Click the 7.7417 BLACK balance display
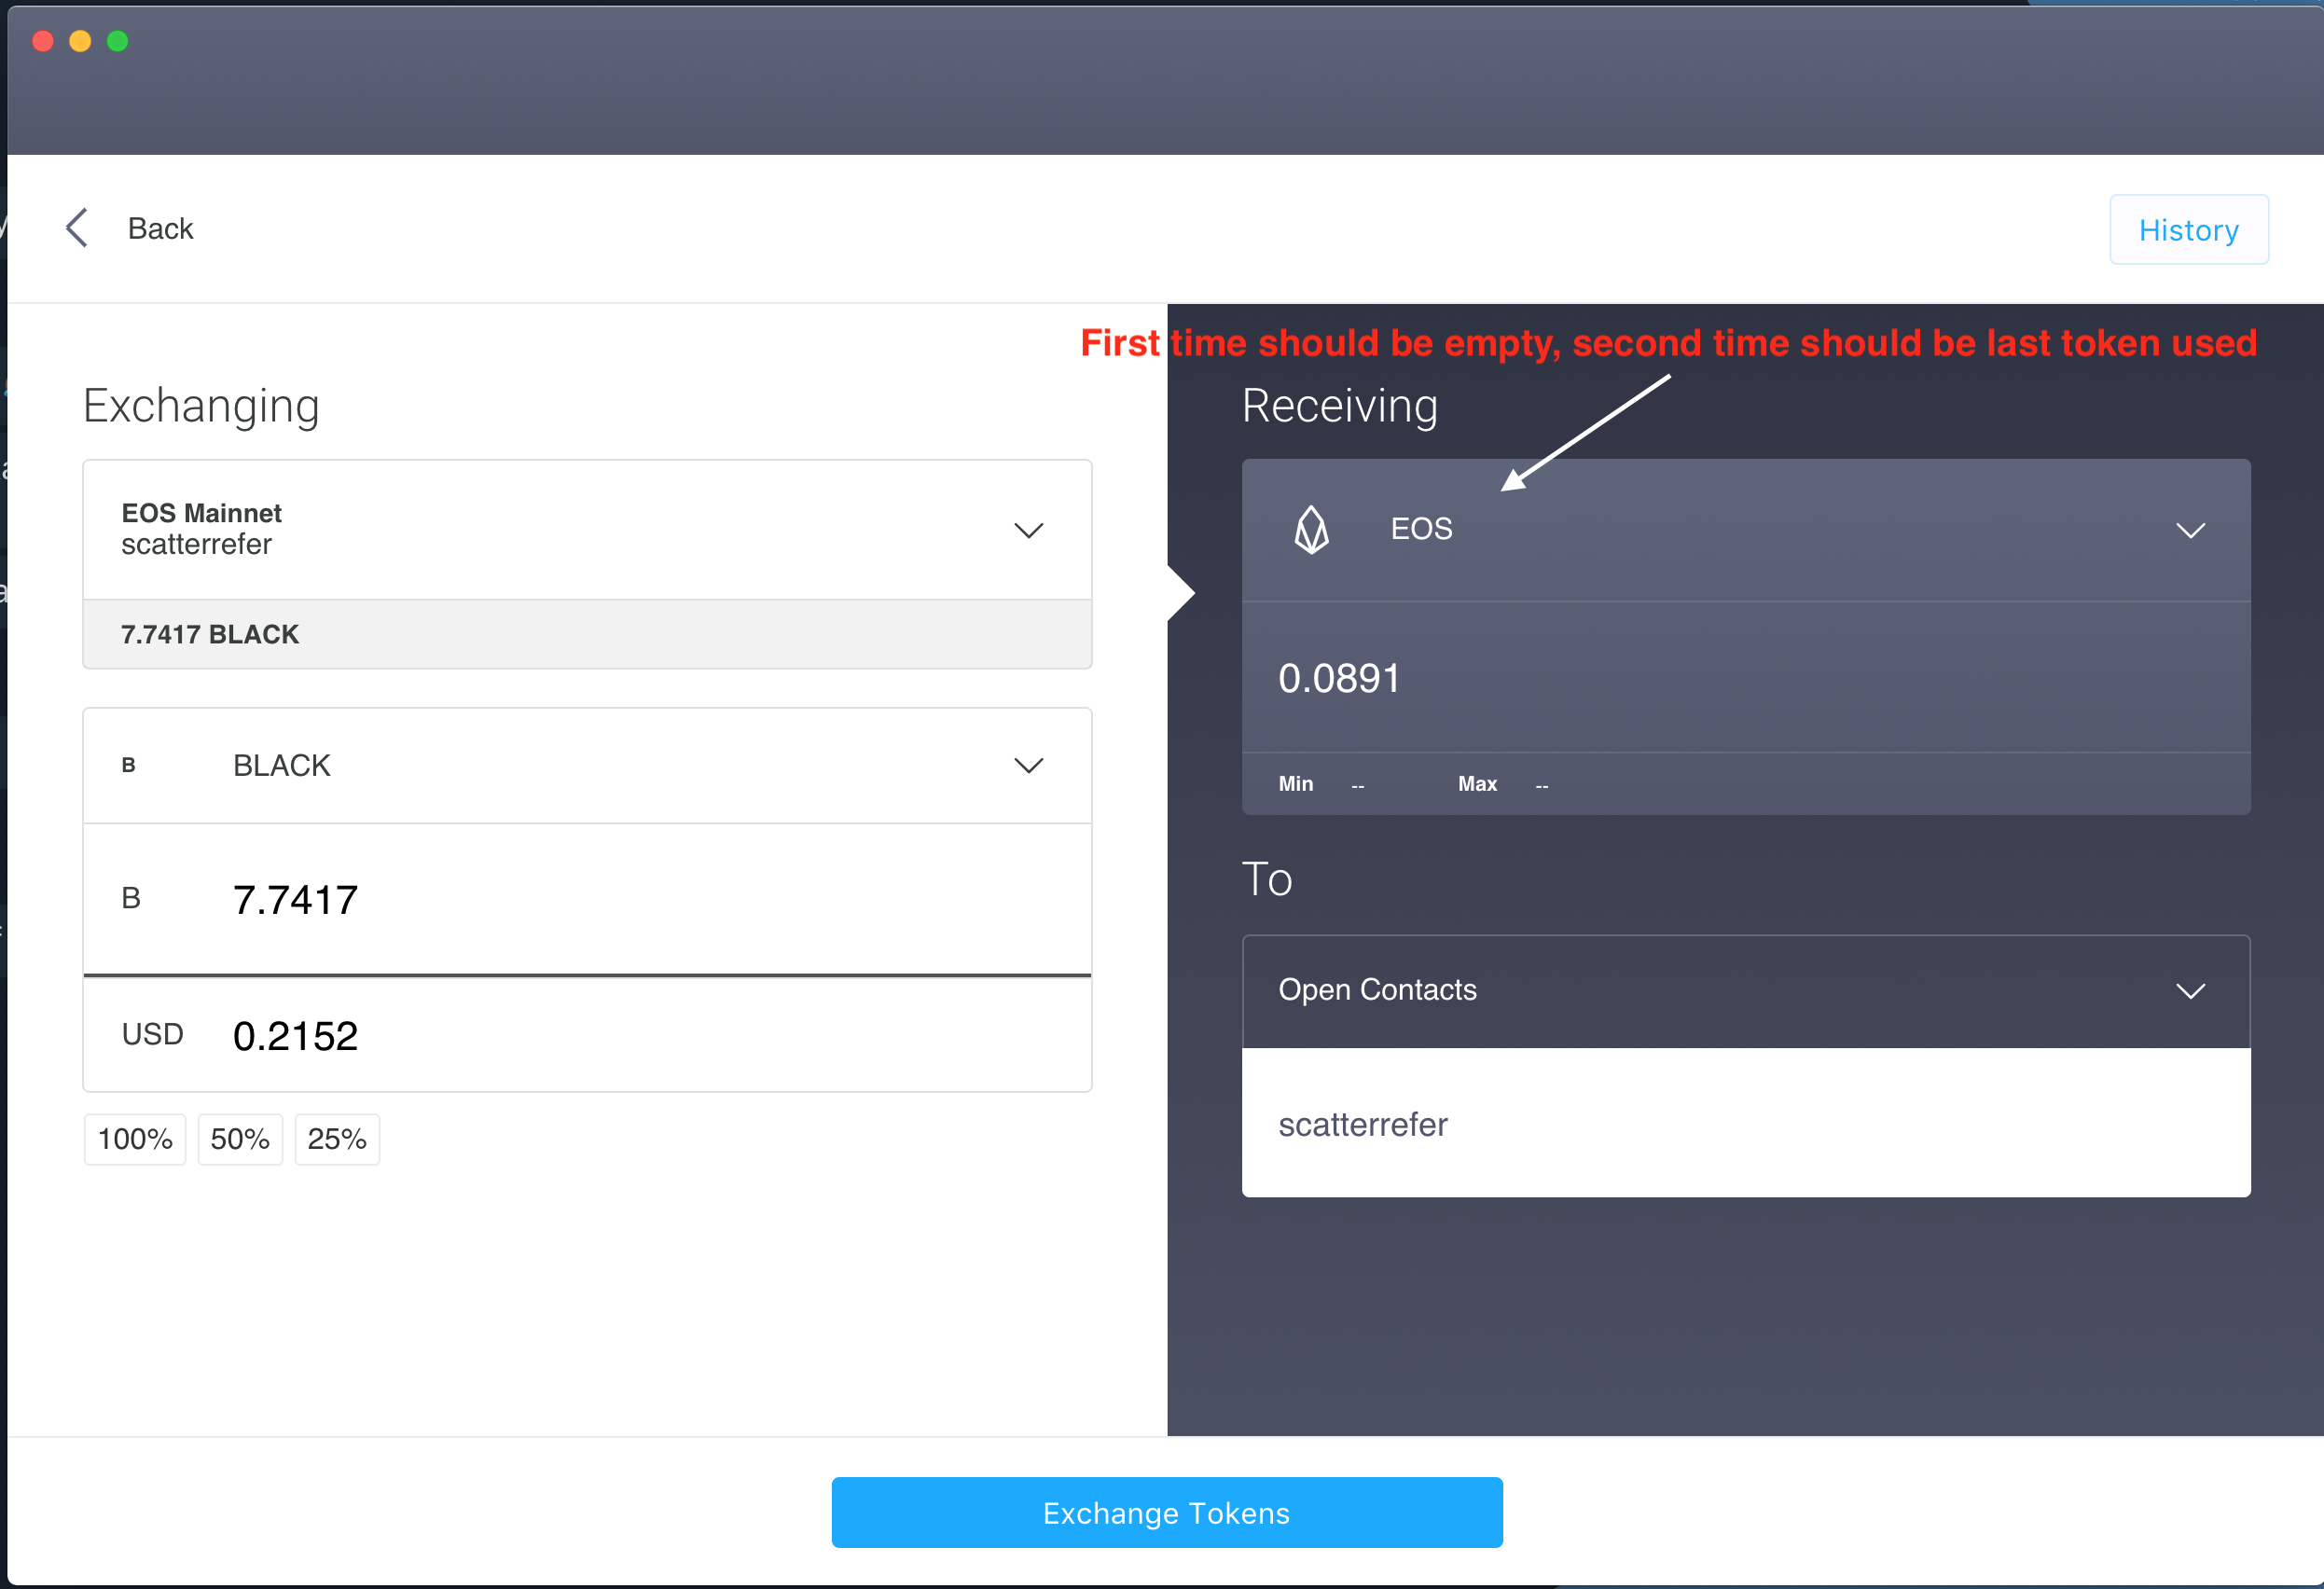 coord(210,634)
